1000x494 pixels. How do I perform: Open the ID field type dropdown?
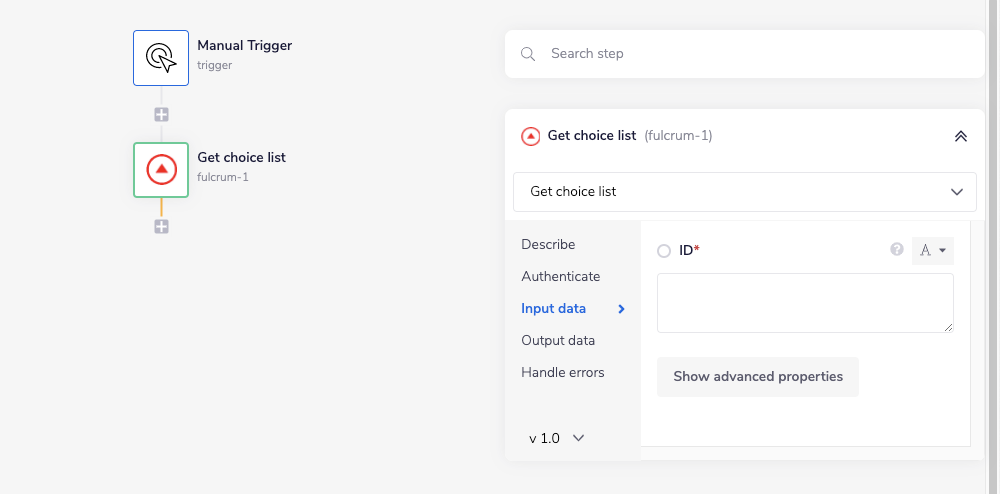pyautogui.click(x=932, y=251)
